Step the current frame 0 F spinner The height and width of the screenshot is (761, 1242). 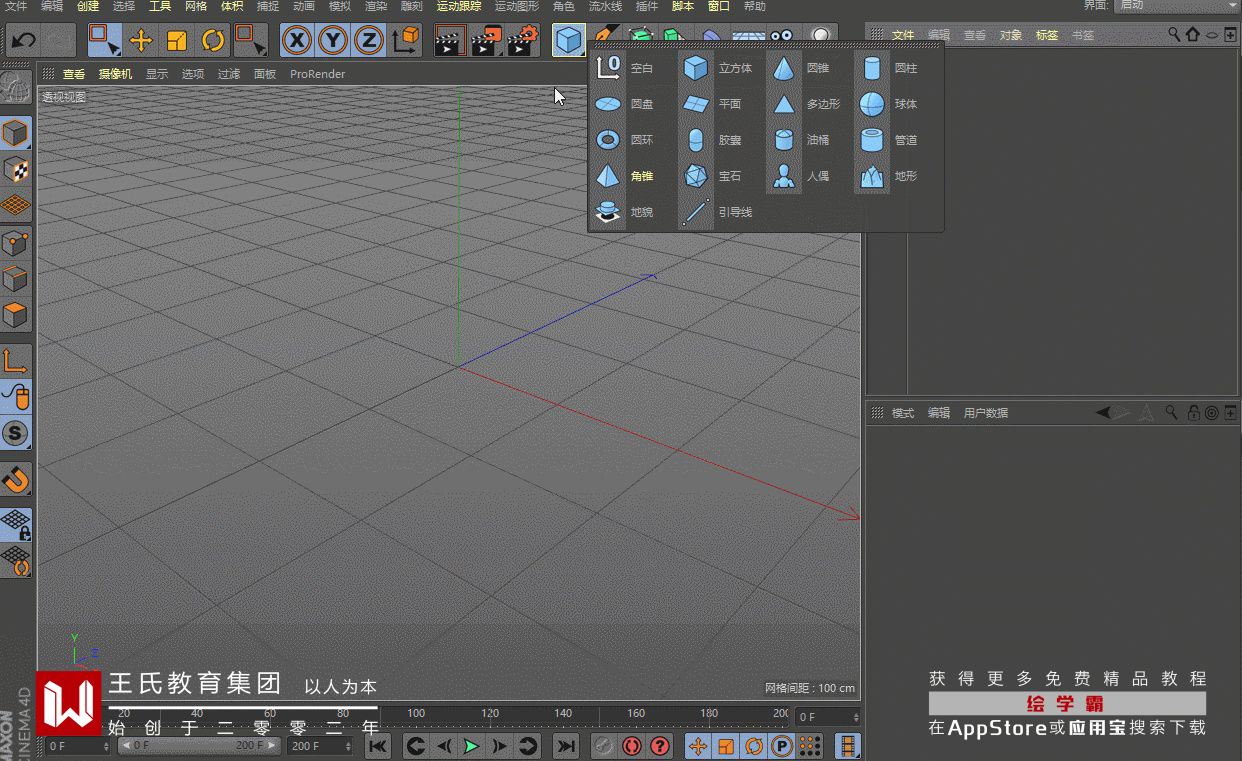[x=856, y=717]
